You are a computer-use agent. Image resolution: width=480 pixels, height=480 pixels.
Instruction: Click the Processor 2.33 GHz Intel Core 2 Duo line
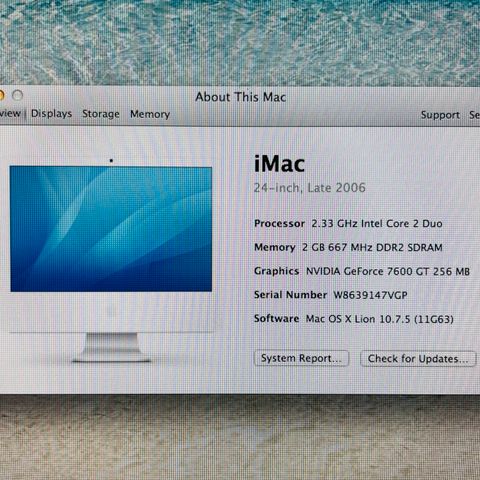(348, 223)
